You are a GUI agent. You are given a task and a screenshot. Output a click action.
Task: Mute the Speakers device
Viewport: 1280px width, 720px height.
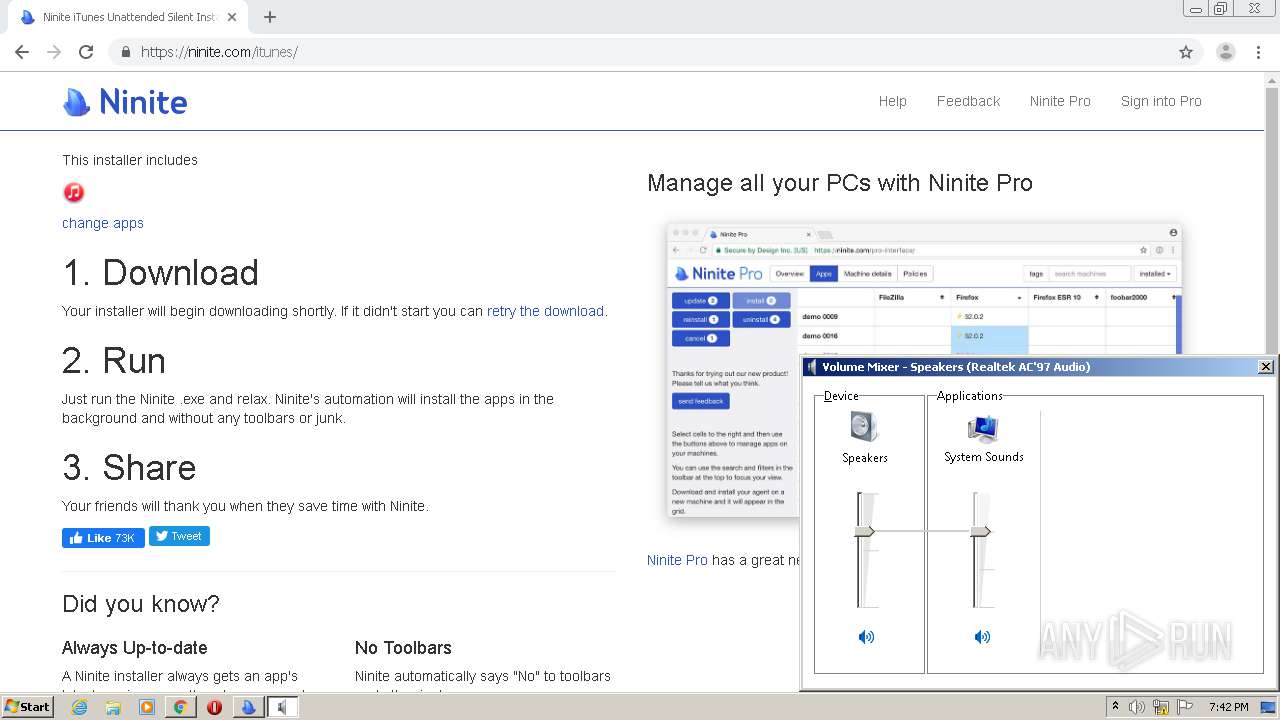tap(866, 637)
